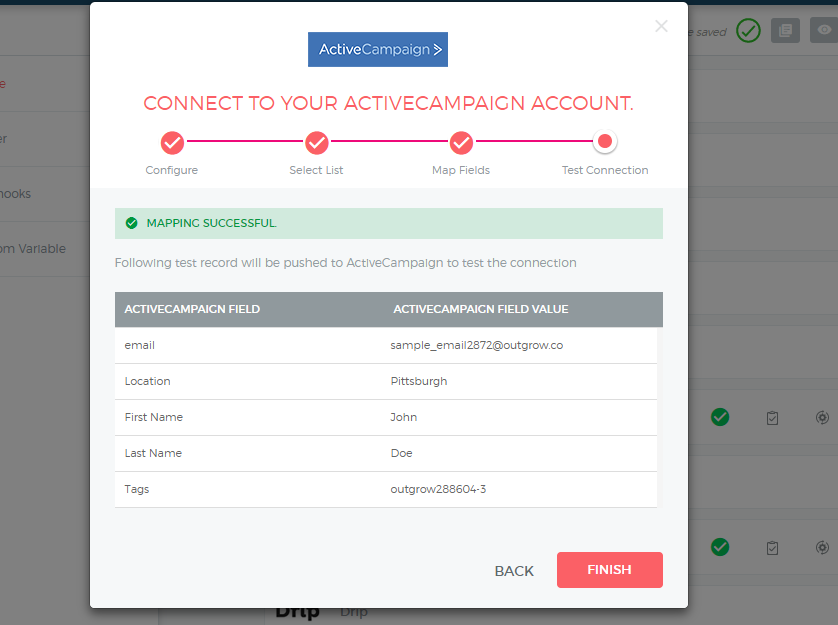Click the Tags field name cell
The width and height of the screenshot is (838, 625).
(x=137, y=489)
